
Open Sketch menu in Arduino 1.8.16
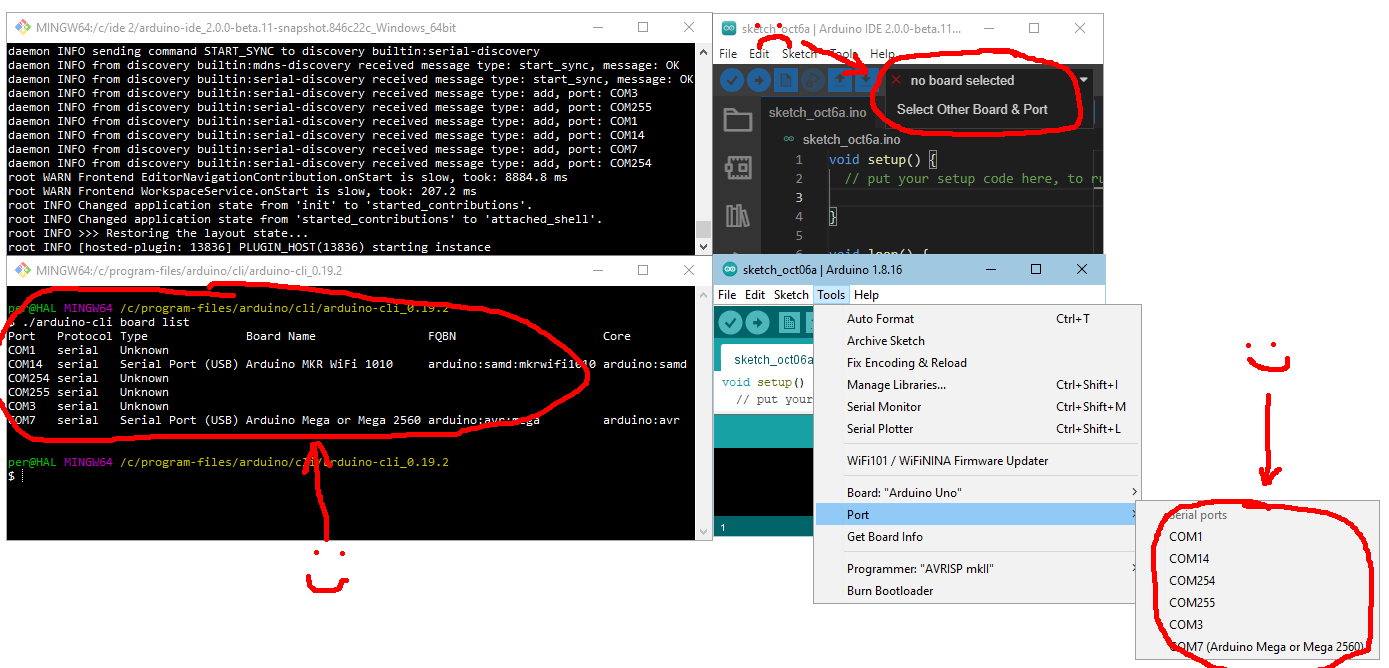(x=791, y=295)
